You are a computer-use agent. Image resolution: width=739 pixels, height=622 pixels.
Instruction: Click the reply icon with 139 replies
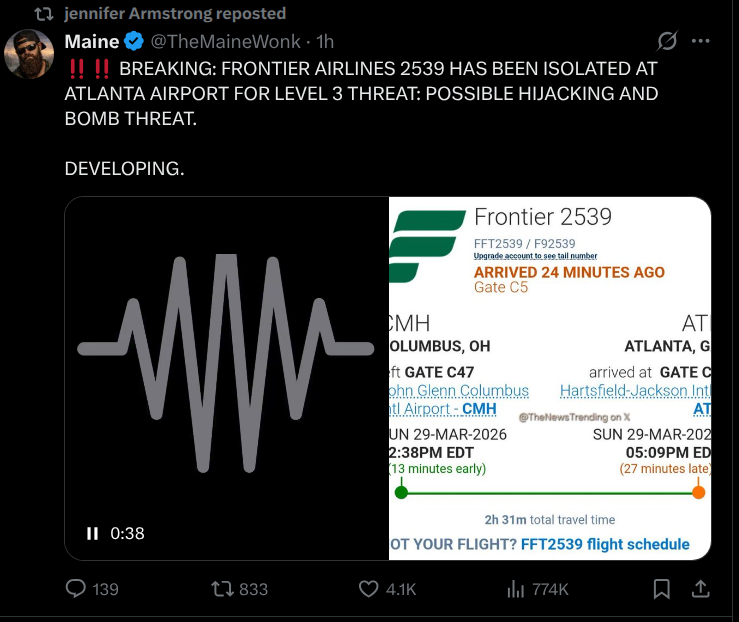click(x=76, y=589)
